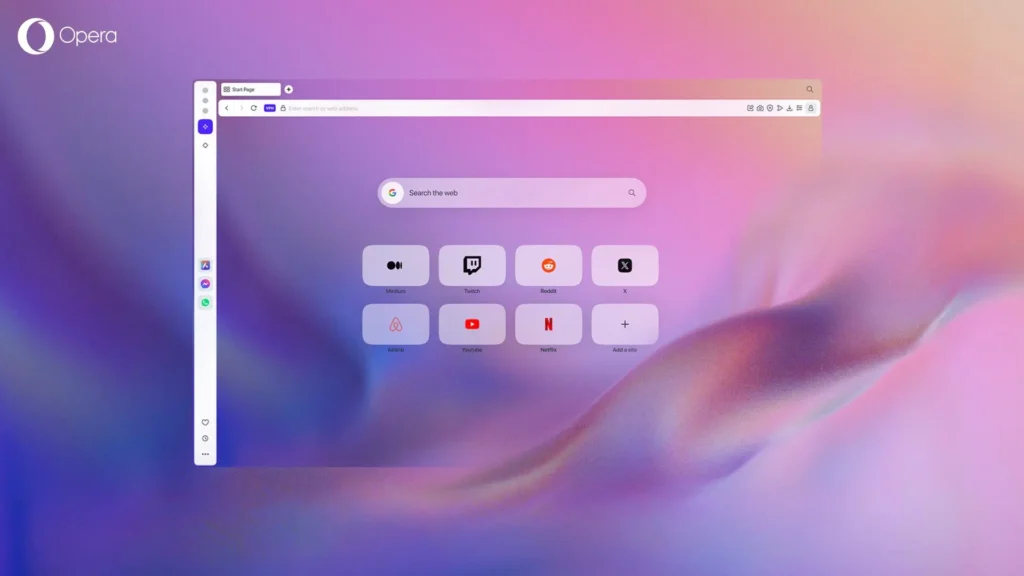
Task: Click the lock icon in the address bar
Action: [x=283, y=108]
